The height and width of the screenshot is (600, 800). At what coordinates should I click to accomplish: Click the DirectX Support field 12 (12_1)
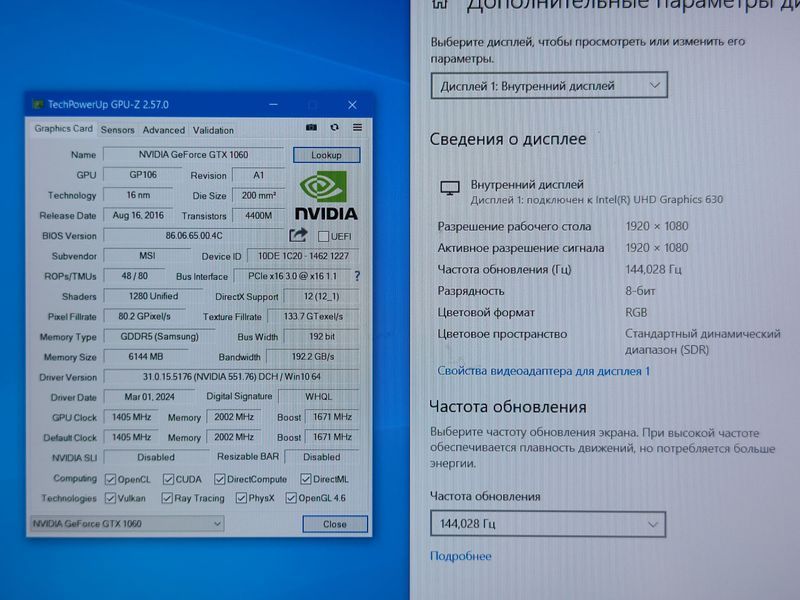(321, 296)
